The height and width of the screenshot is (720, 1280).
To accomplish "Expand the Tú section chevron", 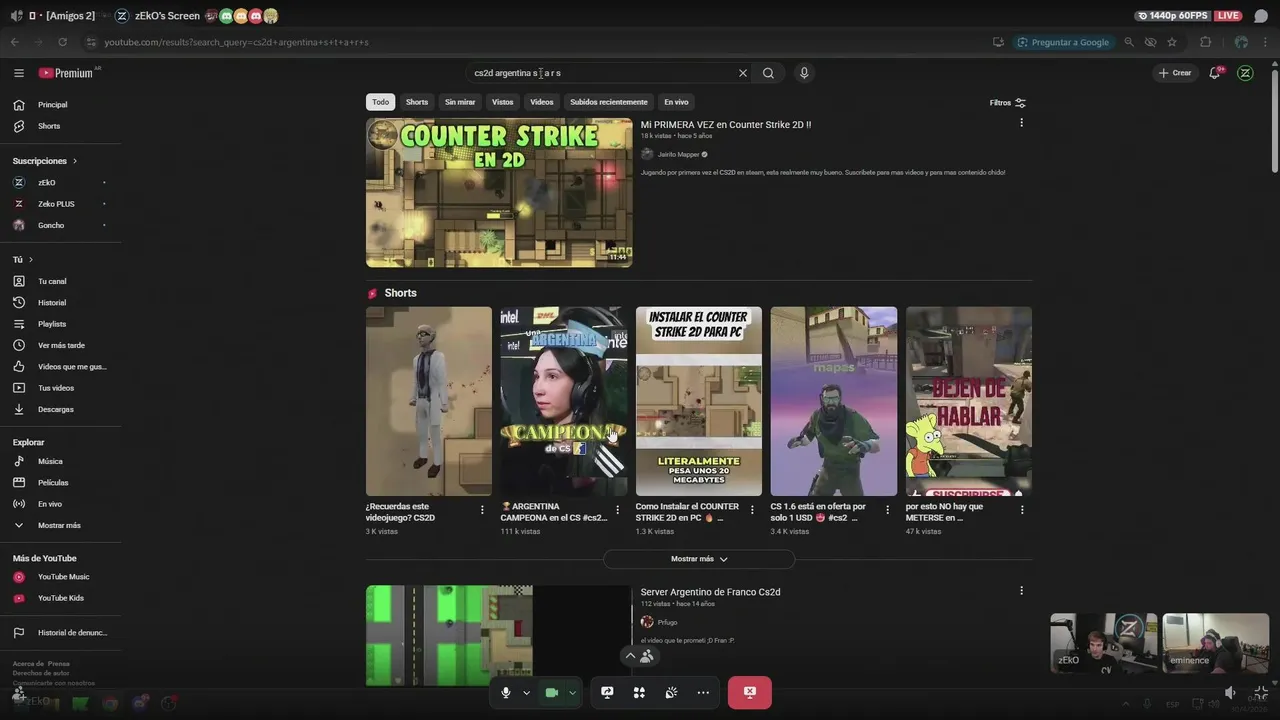I will pos(30,260).
